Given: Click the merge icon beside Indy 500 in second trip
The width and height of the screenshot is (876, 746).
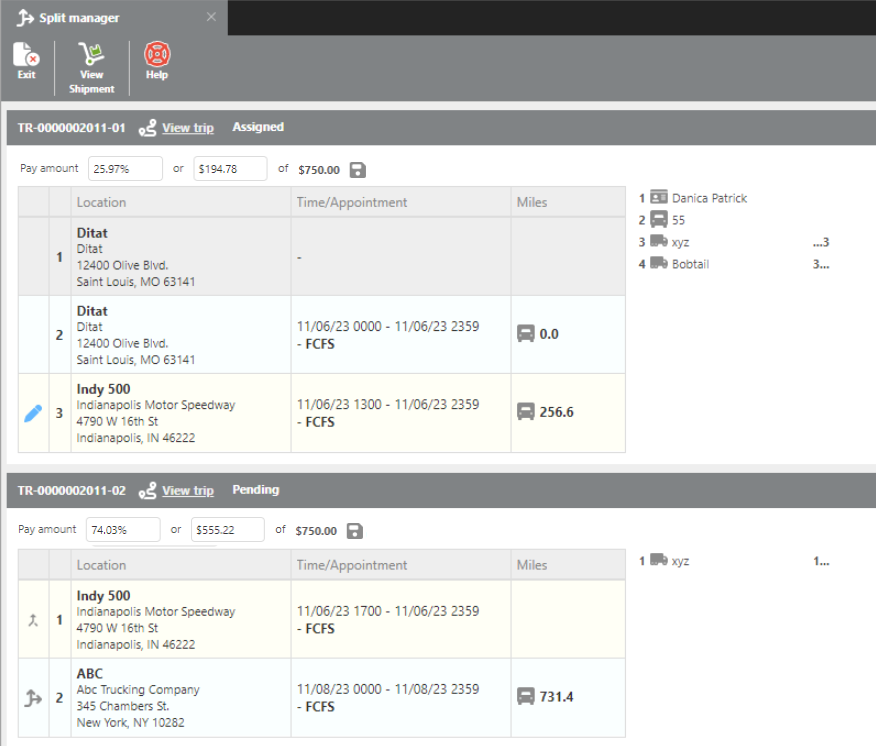Looking at the screenshot, I should click(33, 620).
